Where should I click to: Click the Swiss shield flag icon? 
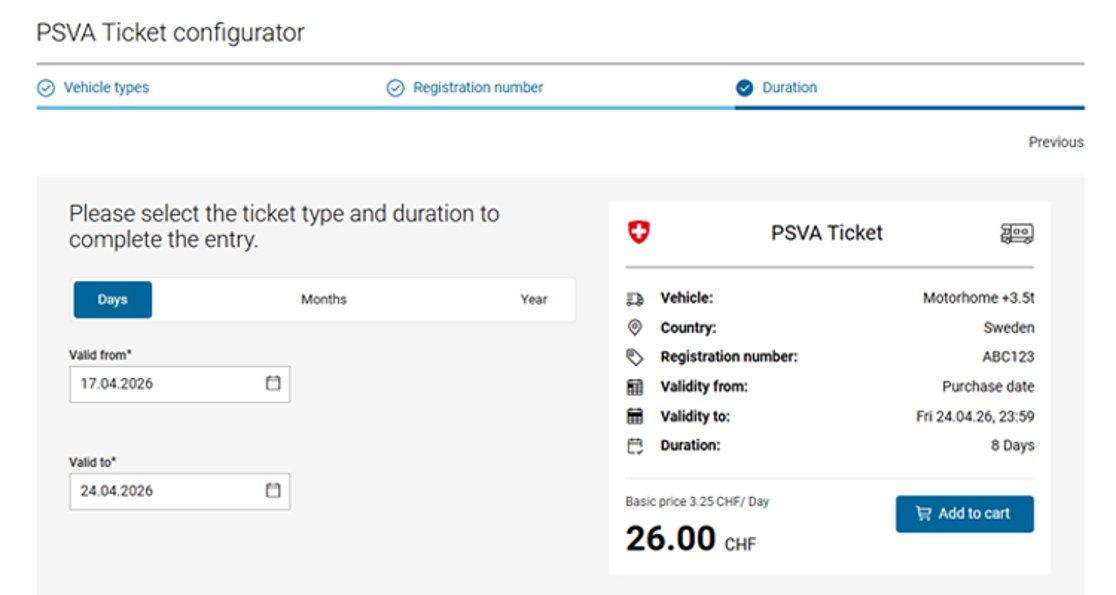coord(638,233)
